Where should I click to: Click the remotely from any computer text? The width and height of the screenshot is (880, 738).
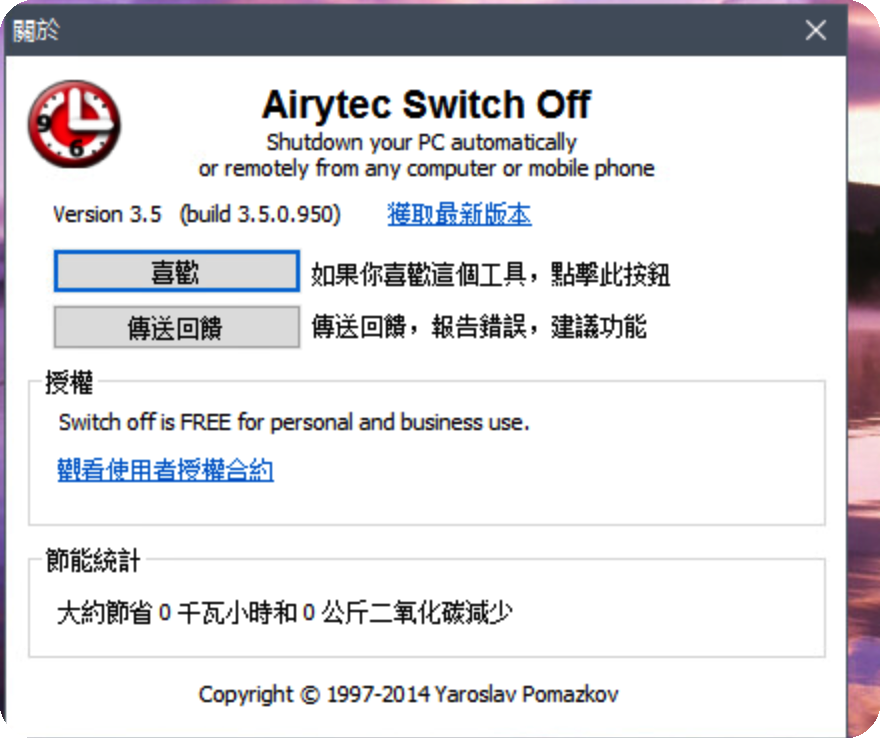[x=426, y=168]
